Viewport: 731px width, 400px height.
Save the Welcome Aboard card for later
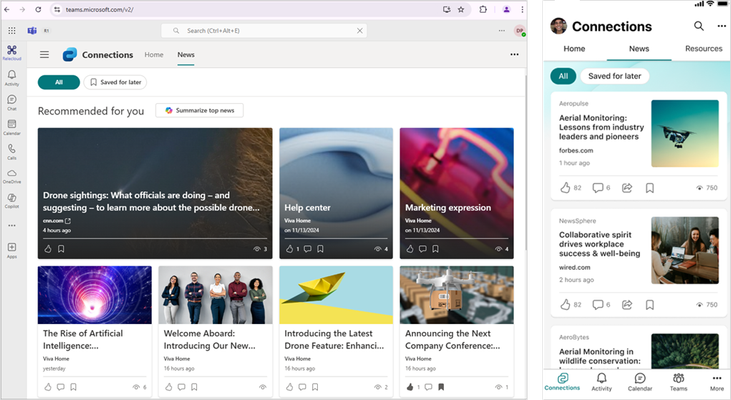click(194, 387)
